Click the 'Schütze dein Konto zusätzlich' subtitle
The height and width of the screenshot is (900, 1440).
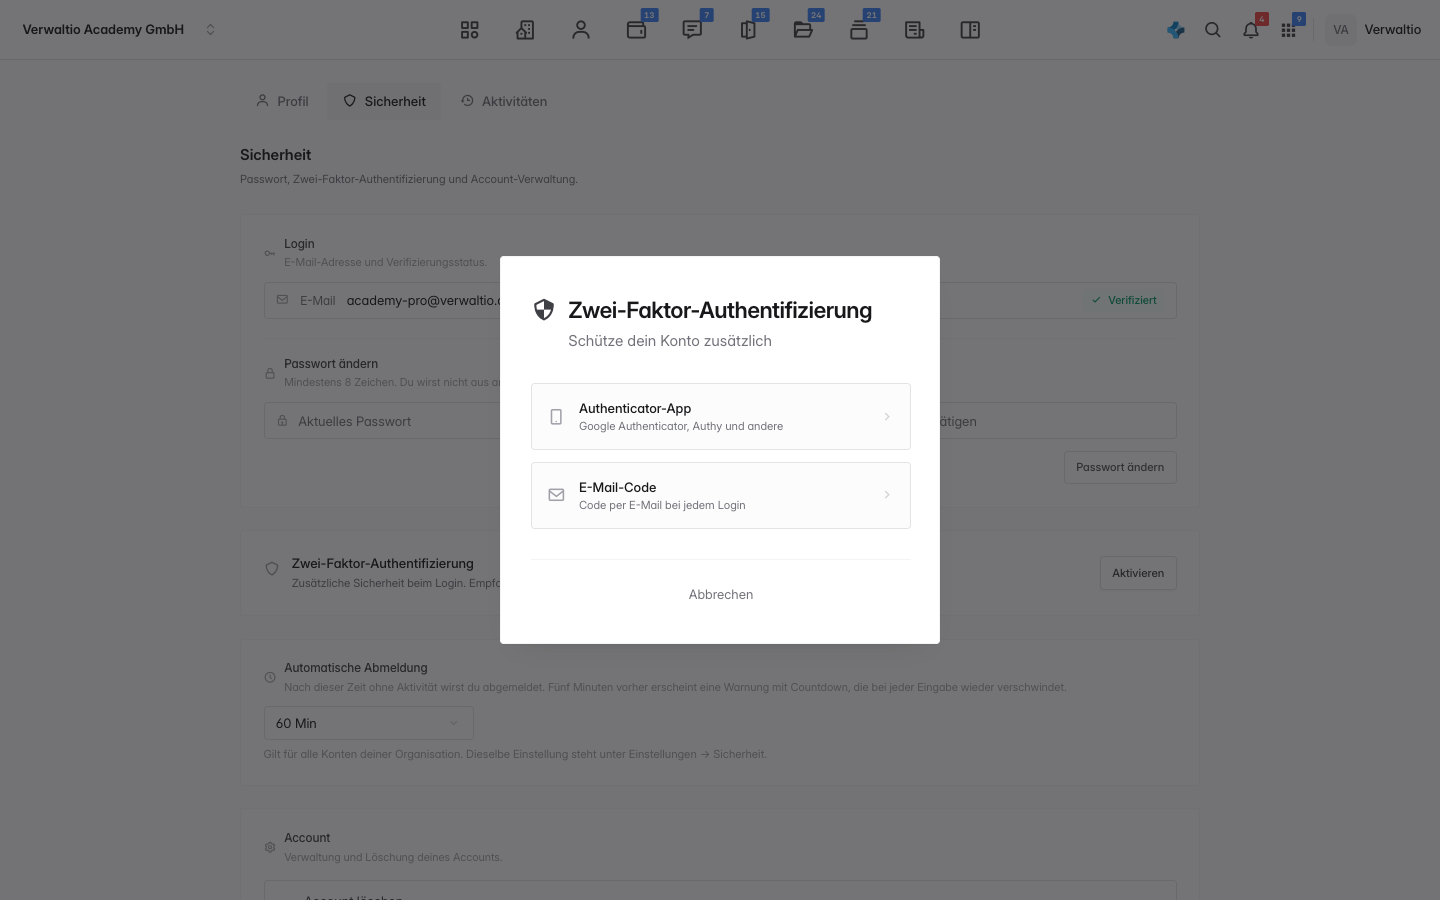pos(670,341)
